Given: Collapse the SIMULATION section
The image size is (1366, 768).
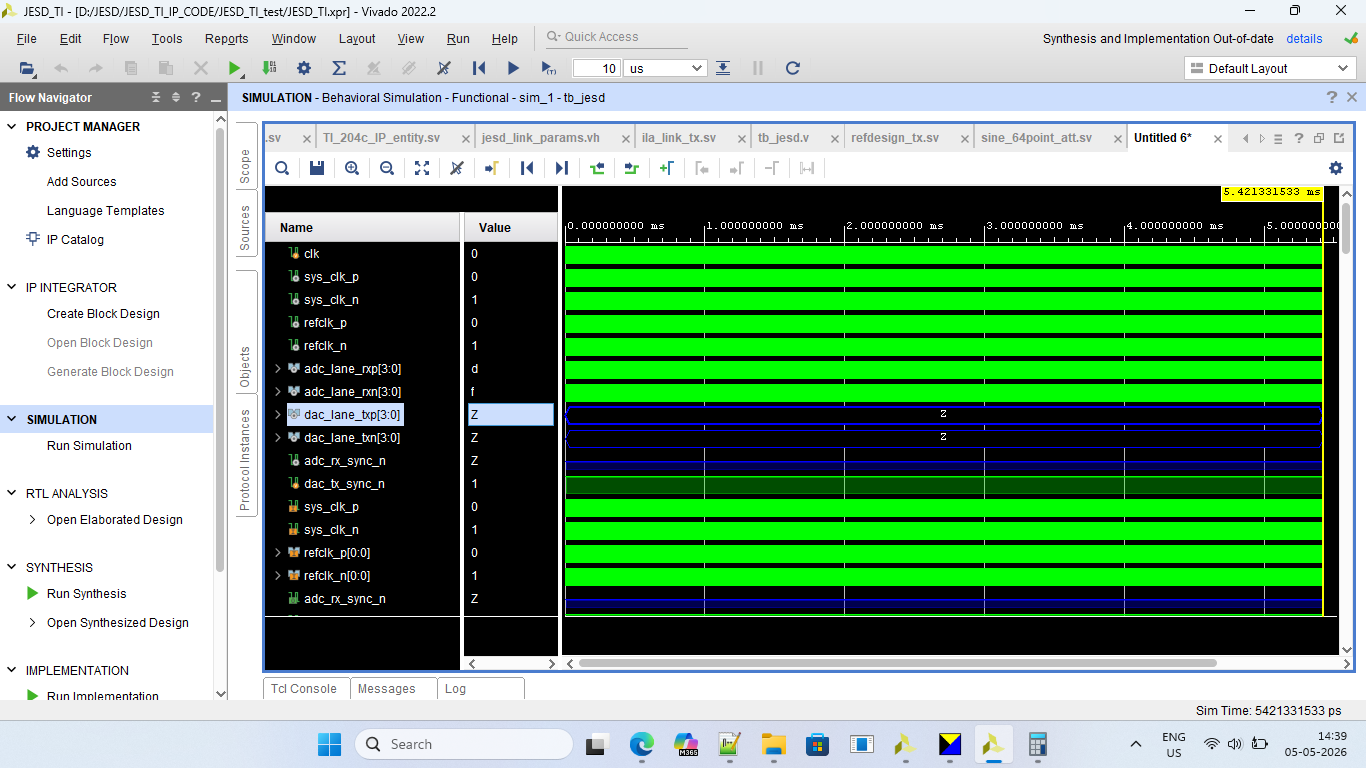Looking at the screenshot, I should (x=12, y=420).
